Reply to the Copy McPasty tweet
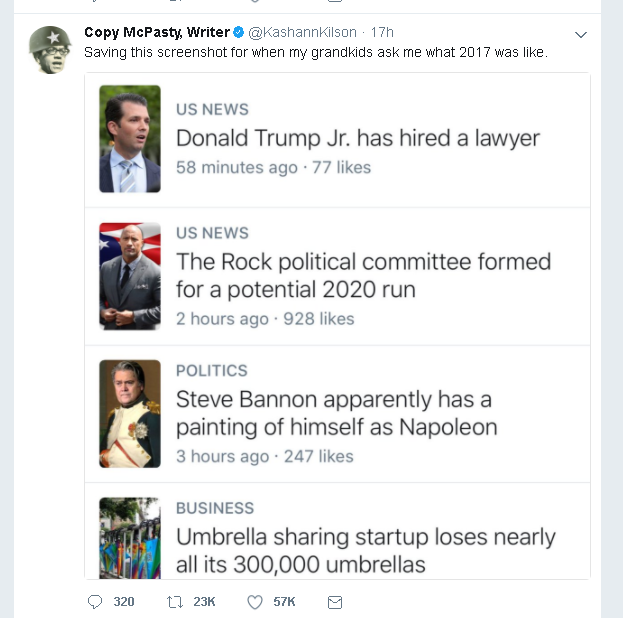The image size is (623, 618). 96,602
